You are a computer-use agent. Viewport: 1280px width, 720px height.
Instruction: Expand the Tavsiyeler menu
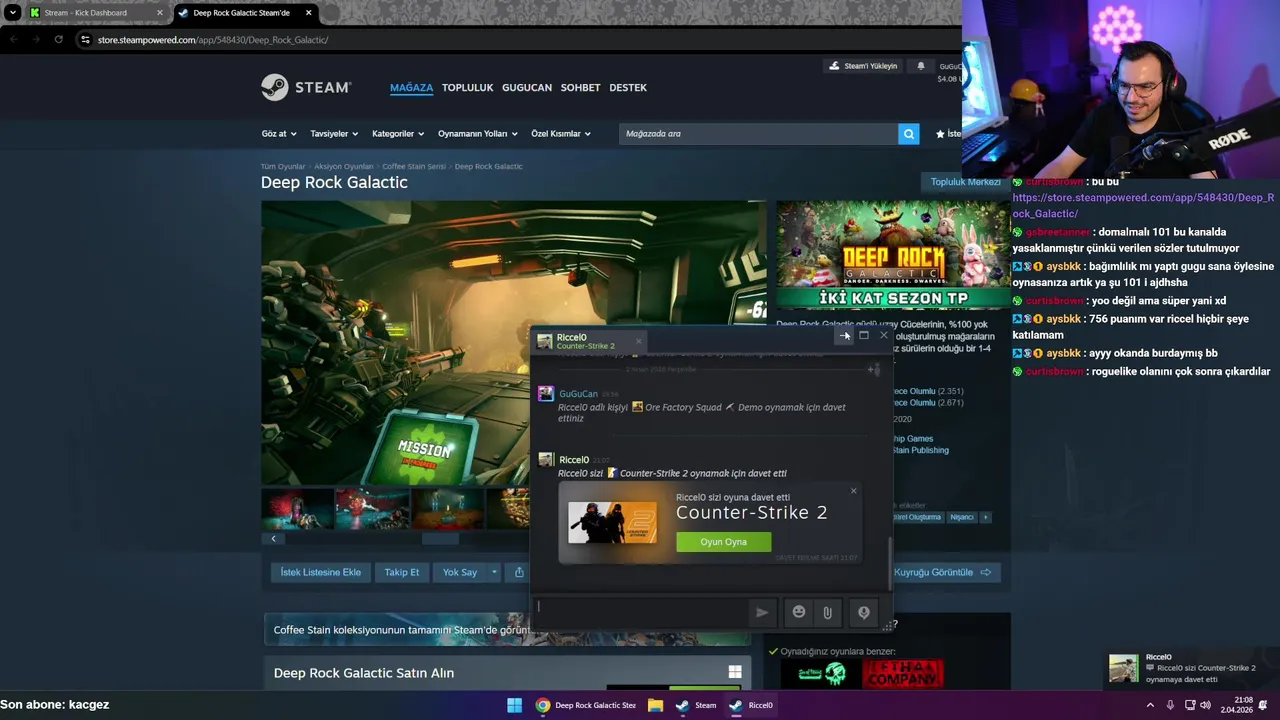pyautogui.click(x=334, y=133)
